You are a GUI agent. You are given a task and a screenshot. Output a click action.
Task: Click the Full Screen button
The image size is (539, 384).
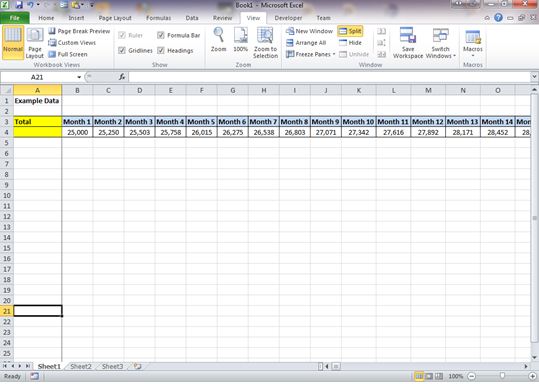(x=68, y=54)
